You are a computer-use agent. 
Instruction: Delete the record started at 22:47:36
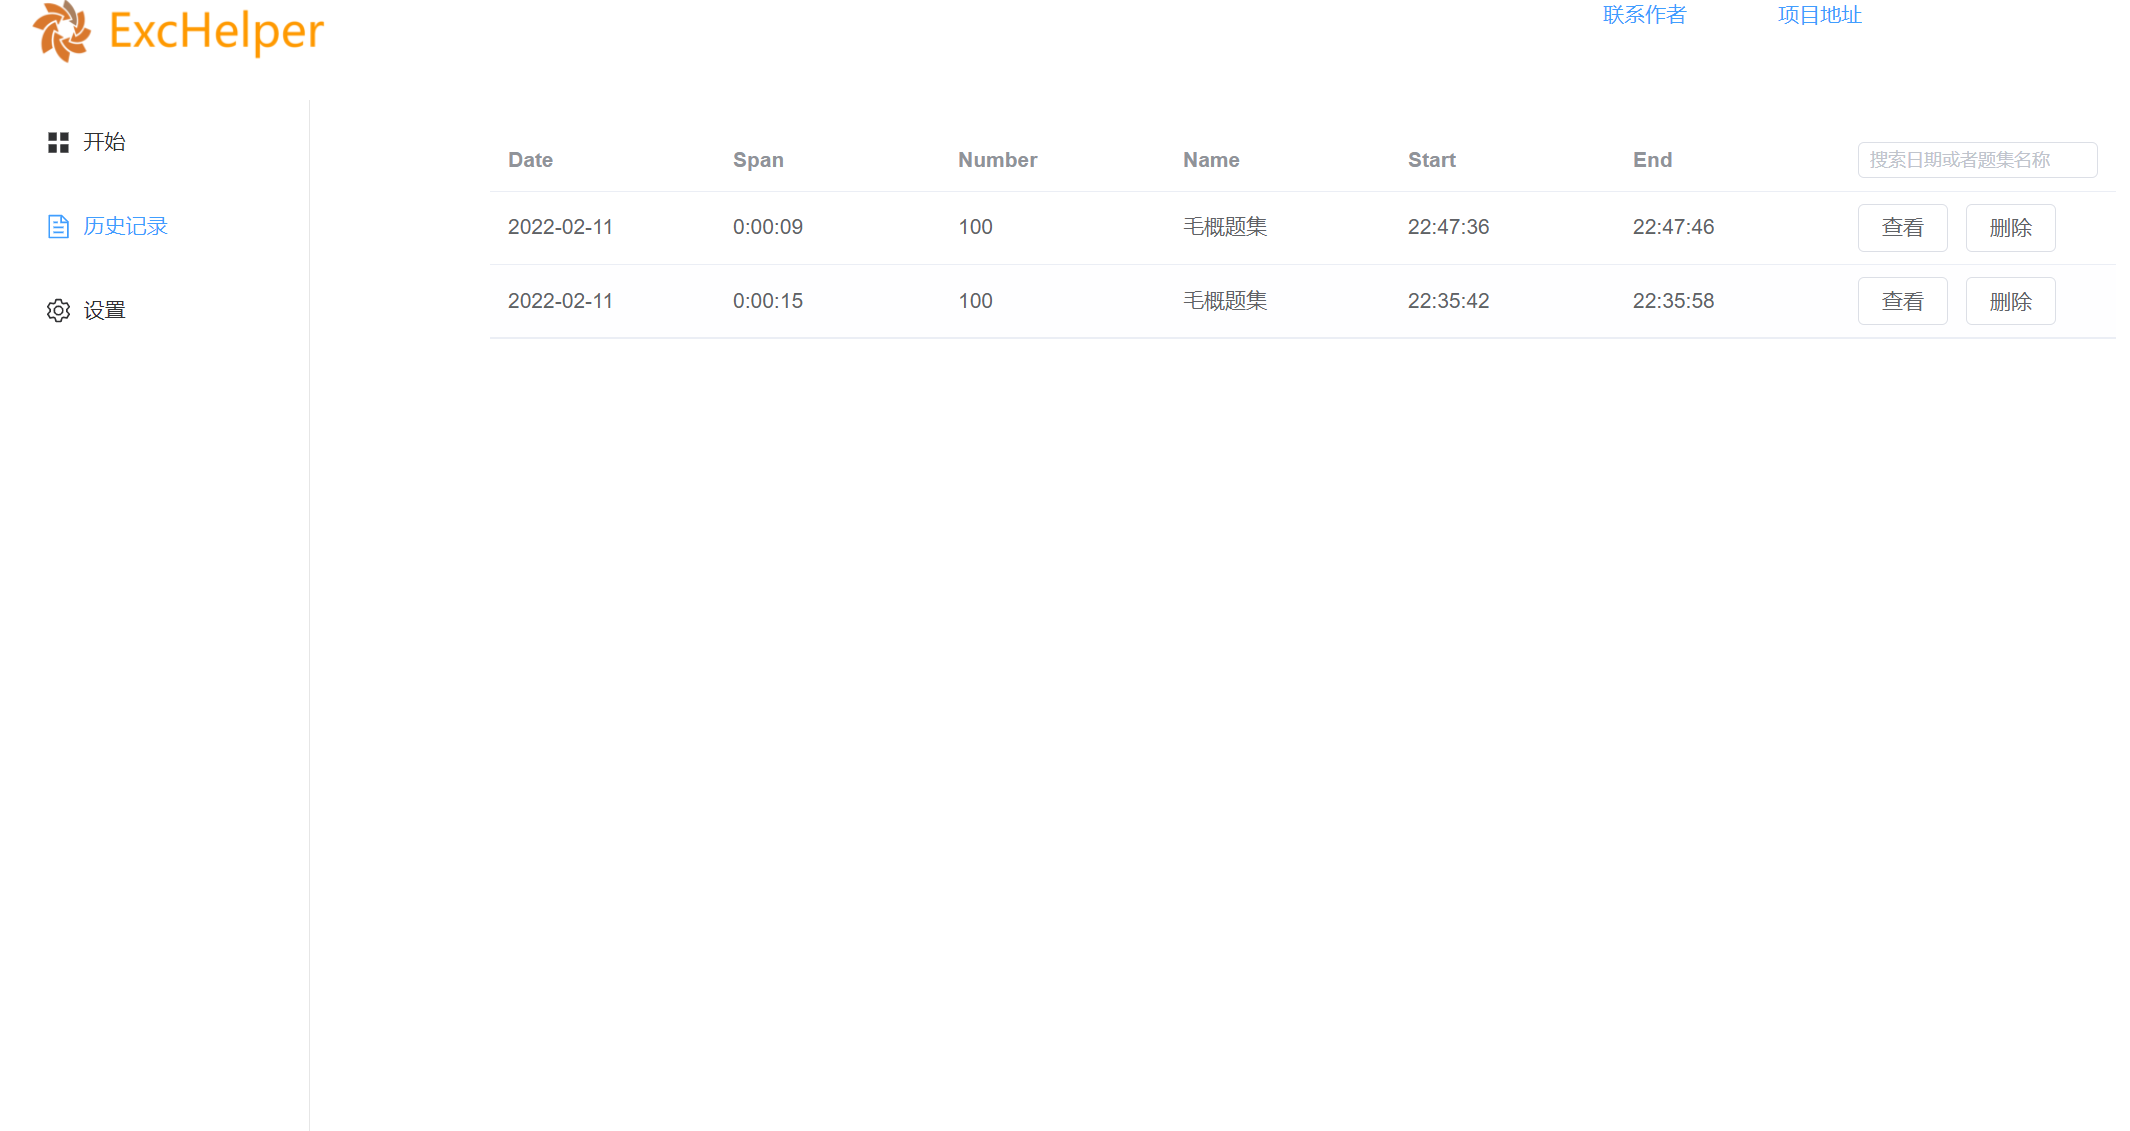pyautogui.click(x=2010, y=228)
